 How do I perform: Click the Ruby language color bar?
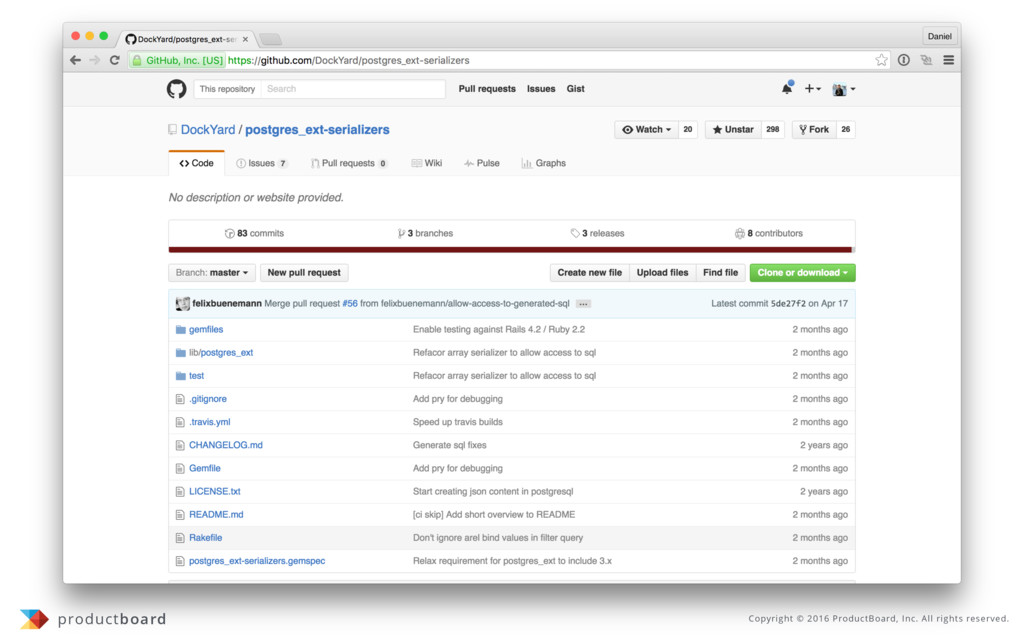coord(510,249)
